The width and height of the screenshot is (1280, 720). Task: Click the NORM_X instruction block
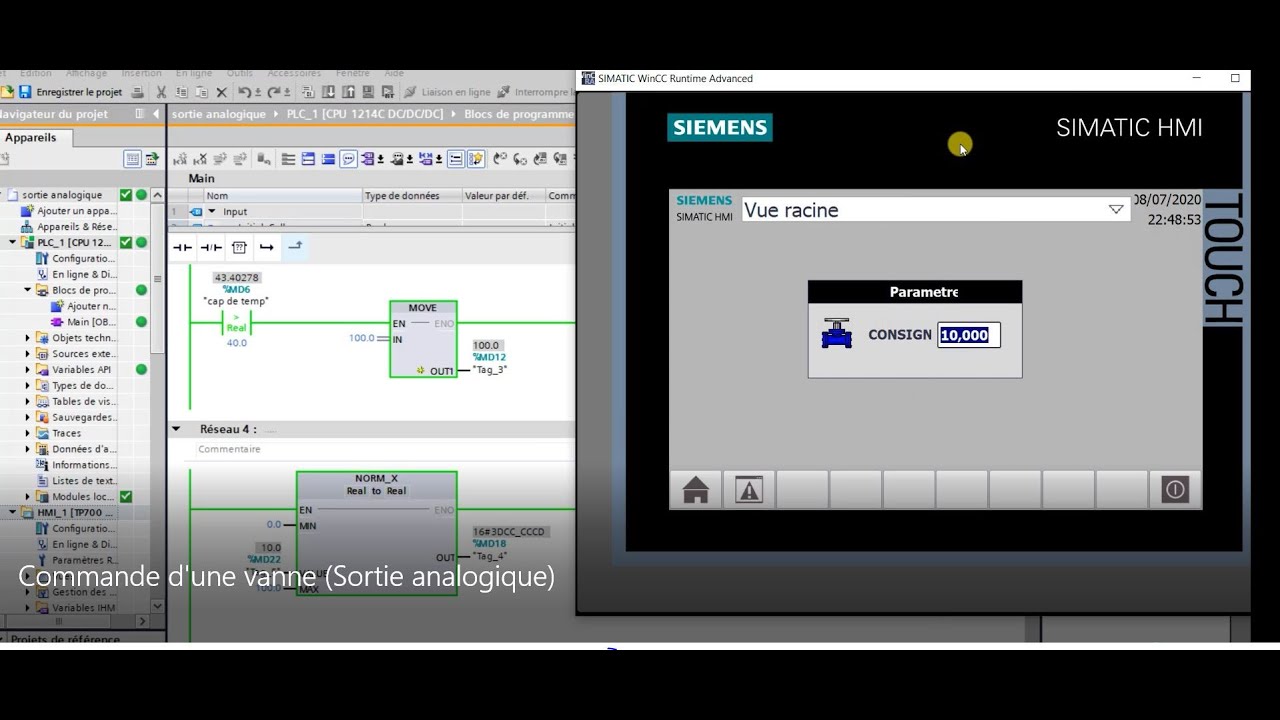(x=376, y=533)
